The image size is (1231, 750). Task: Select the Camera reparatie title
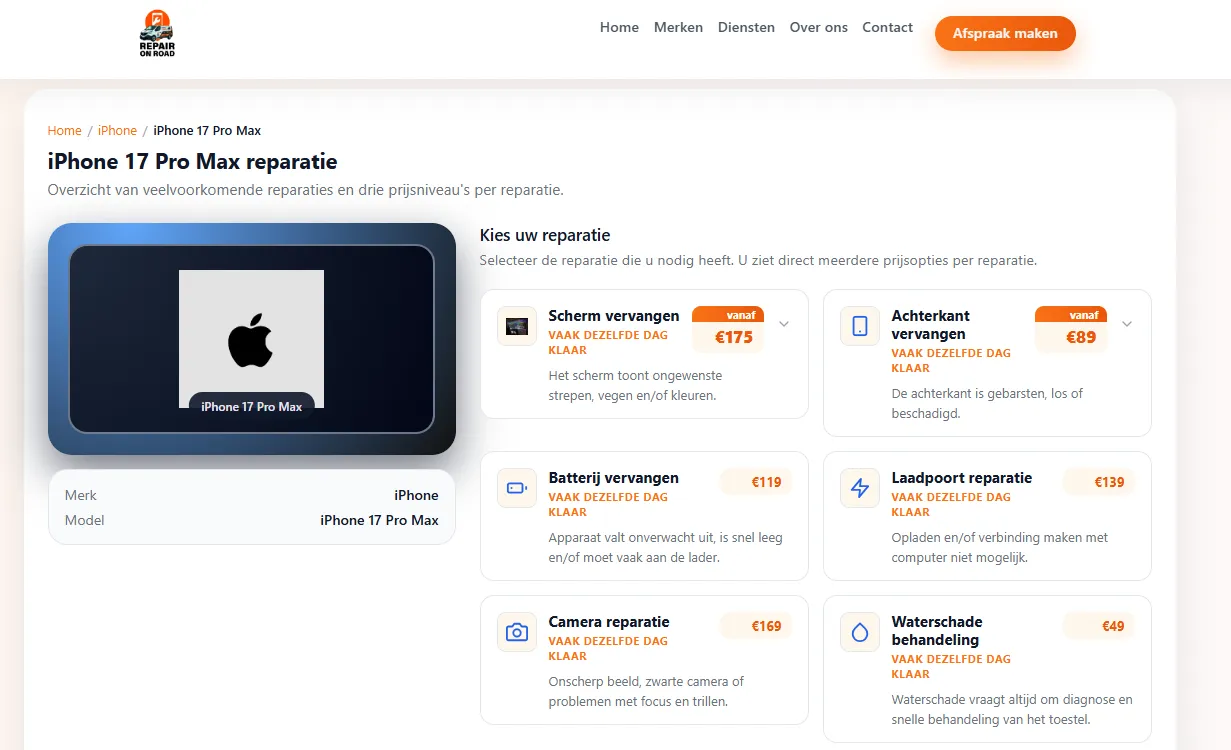[609, 622]
